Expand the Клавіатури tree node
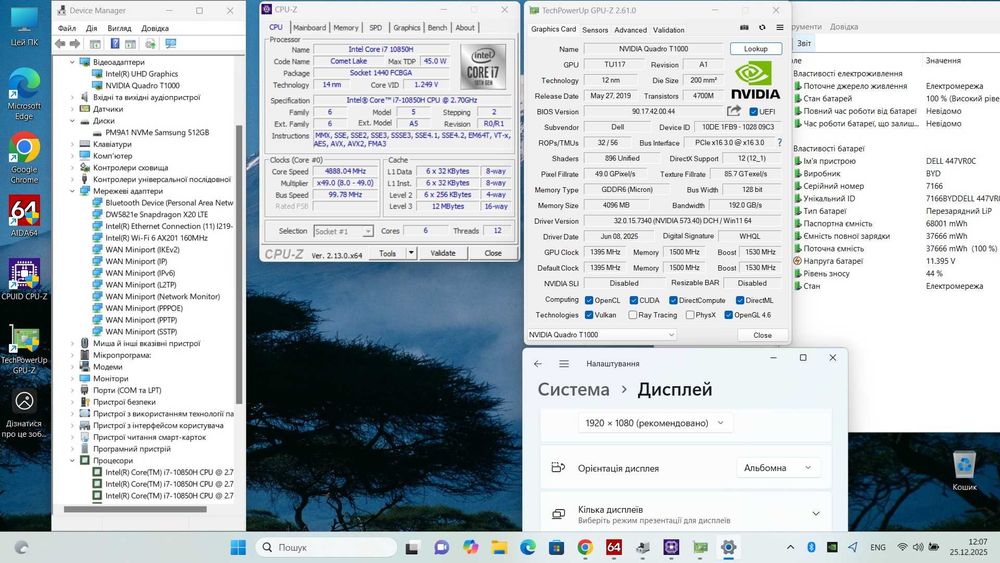The height and width of the screenshot is (563, 1000). pos(72,144)
